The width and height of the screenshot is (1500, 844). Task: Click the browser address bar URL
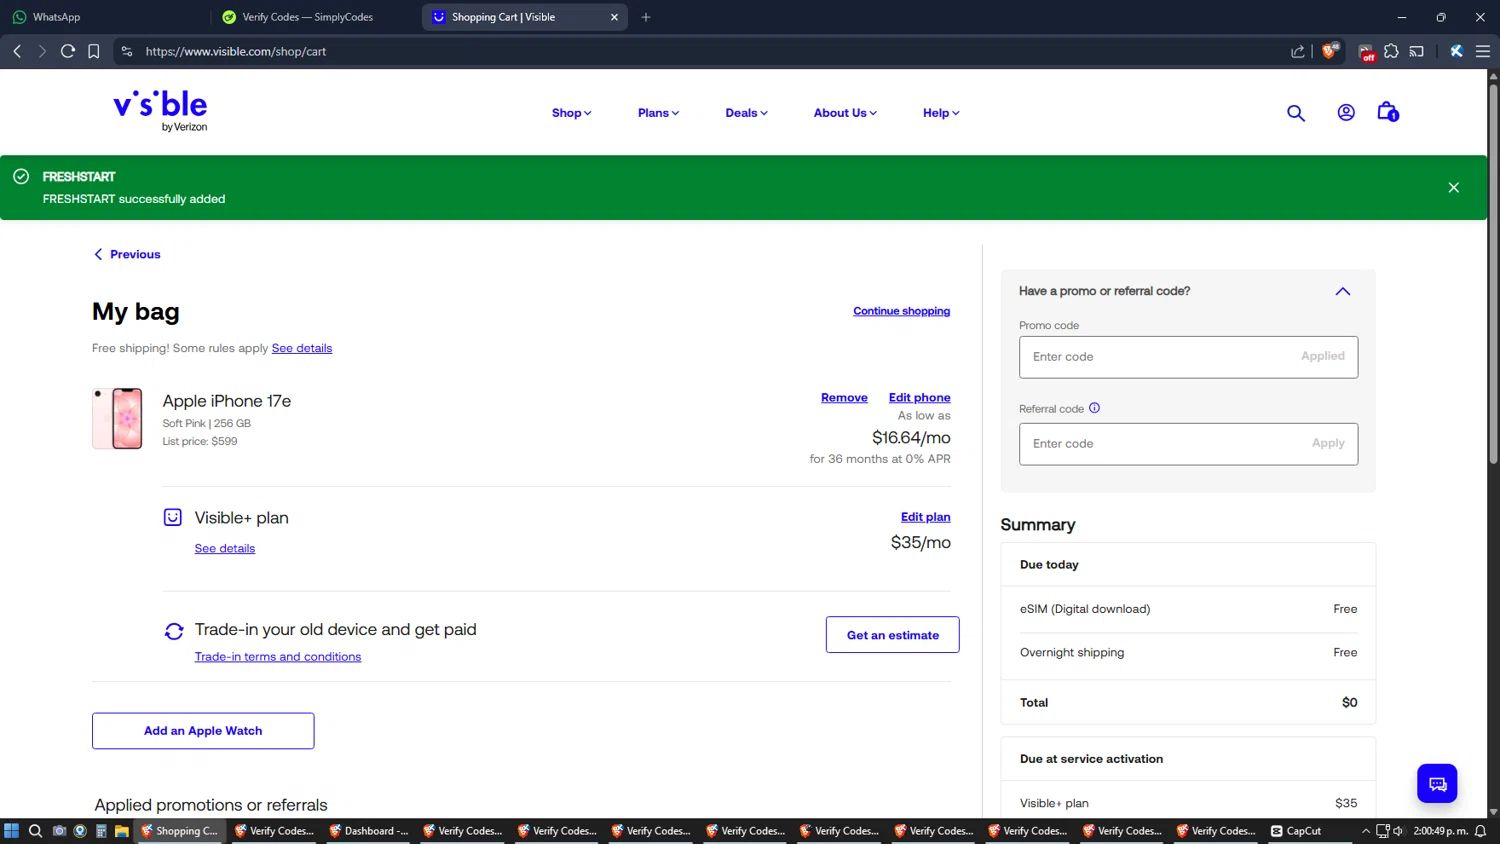click(x=236, y=51)
